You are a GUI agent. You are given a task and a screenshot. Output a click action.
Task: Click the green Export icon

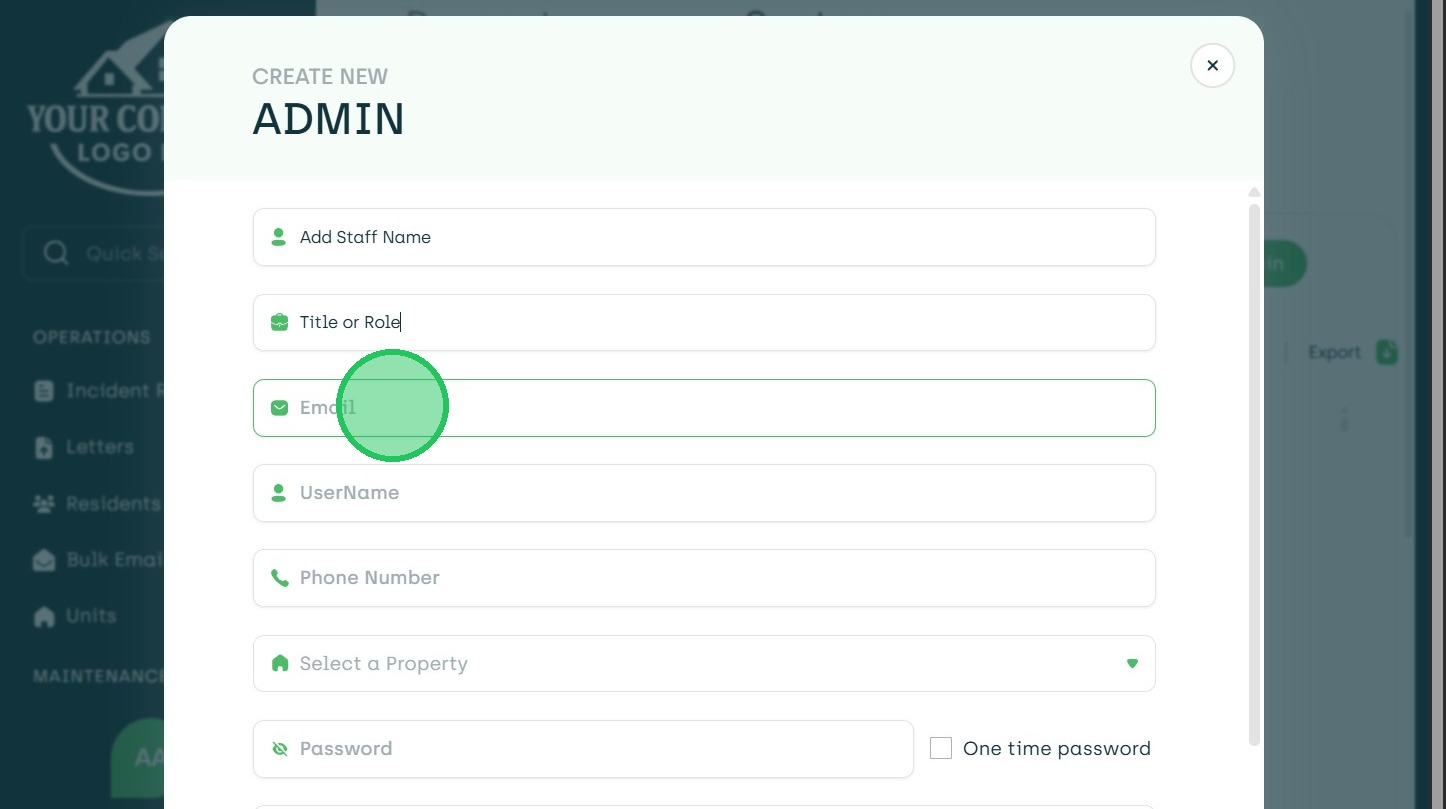(x=1386, y=352)
